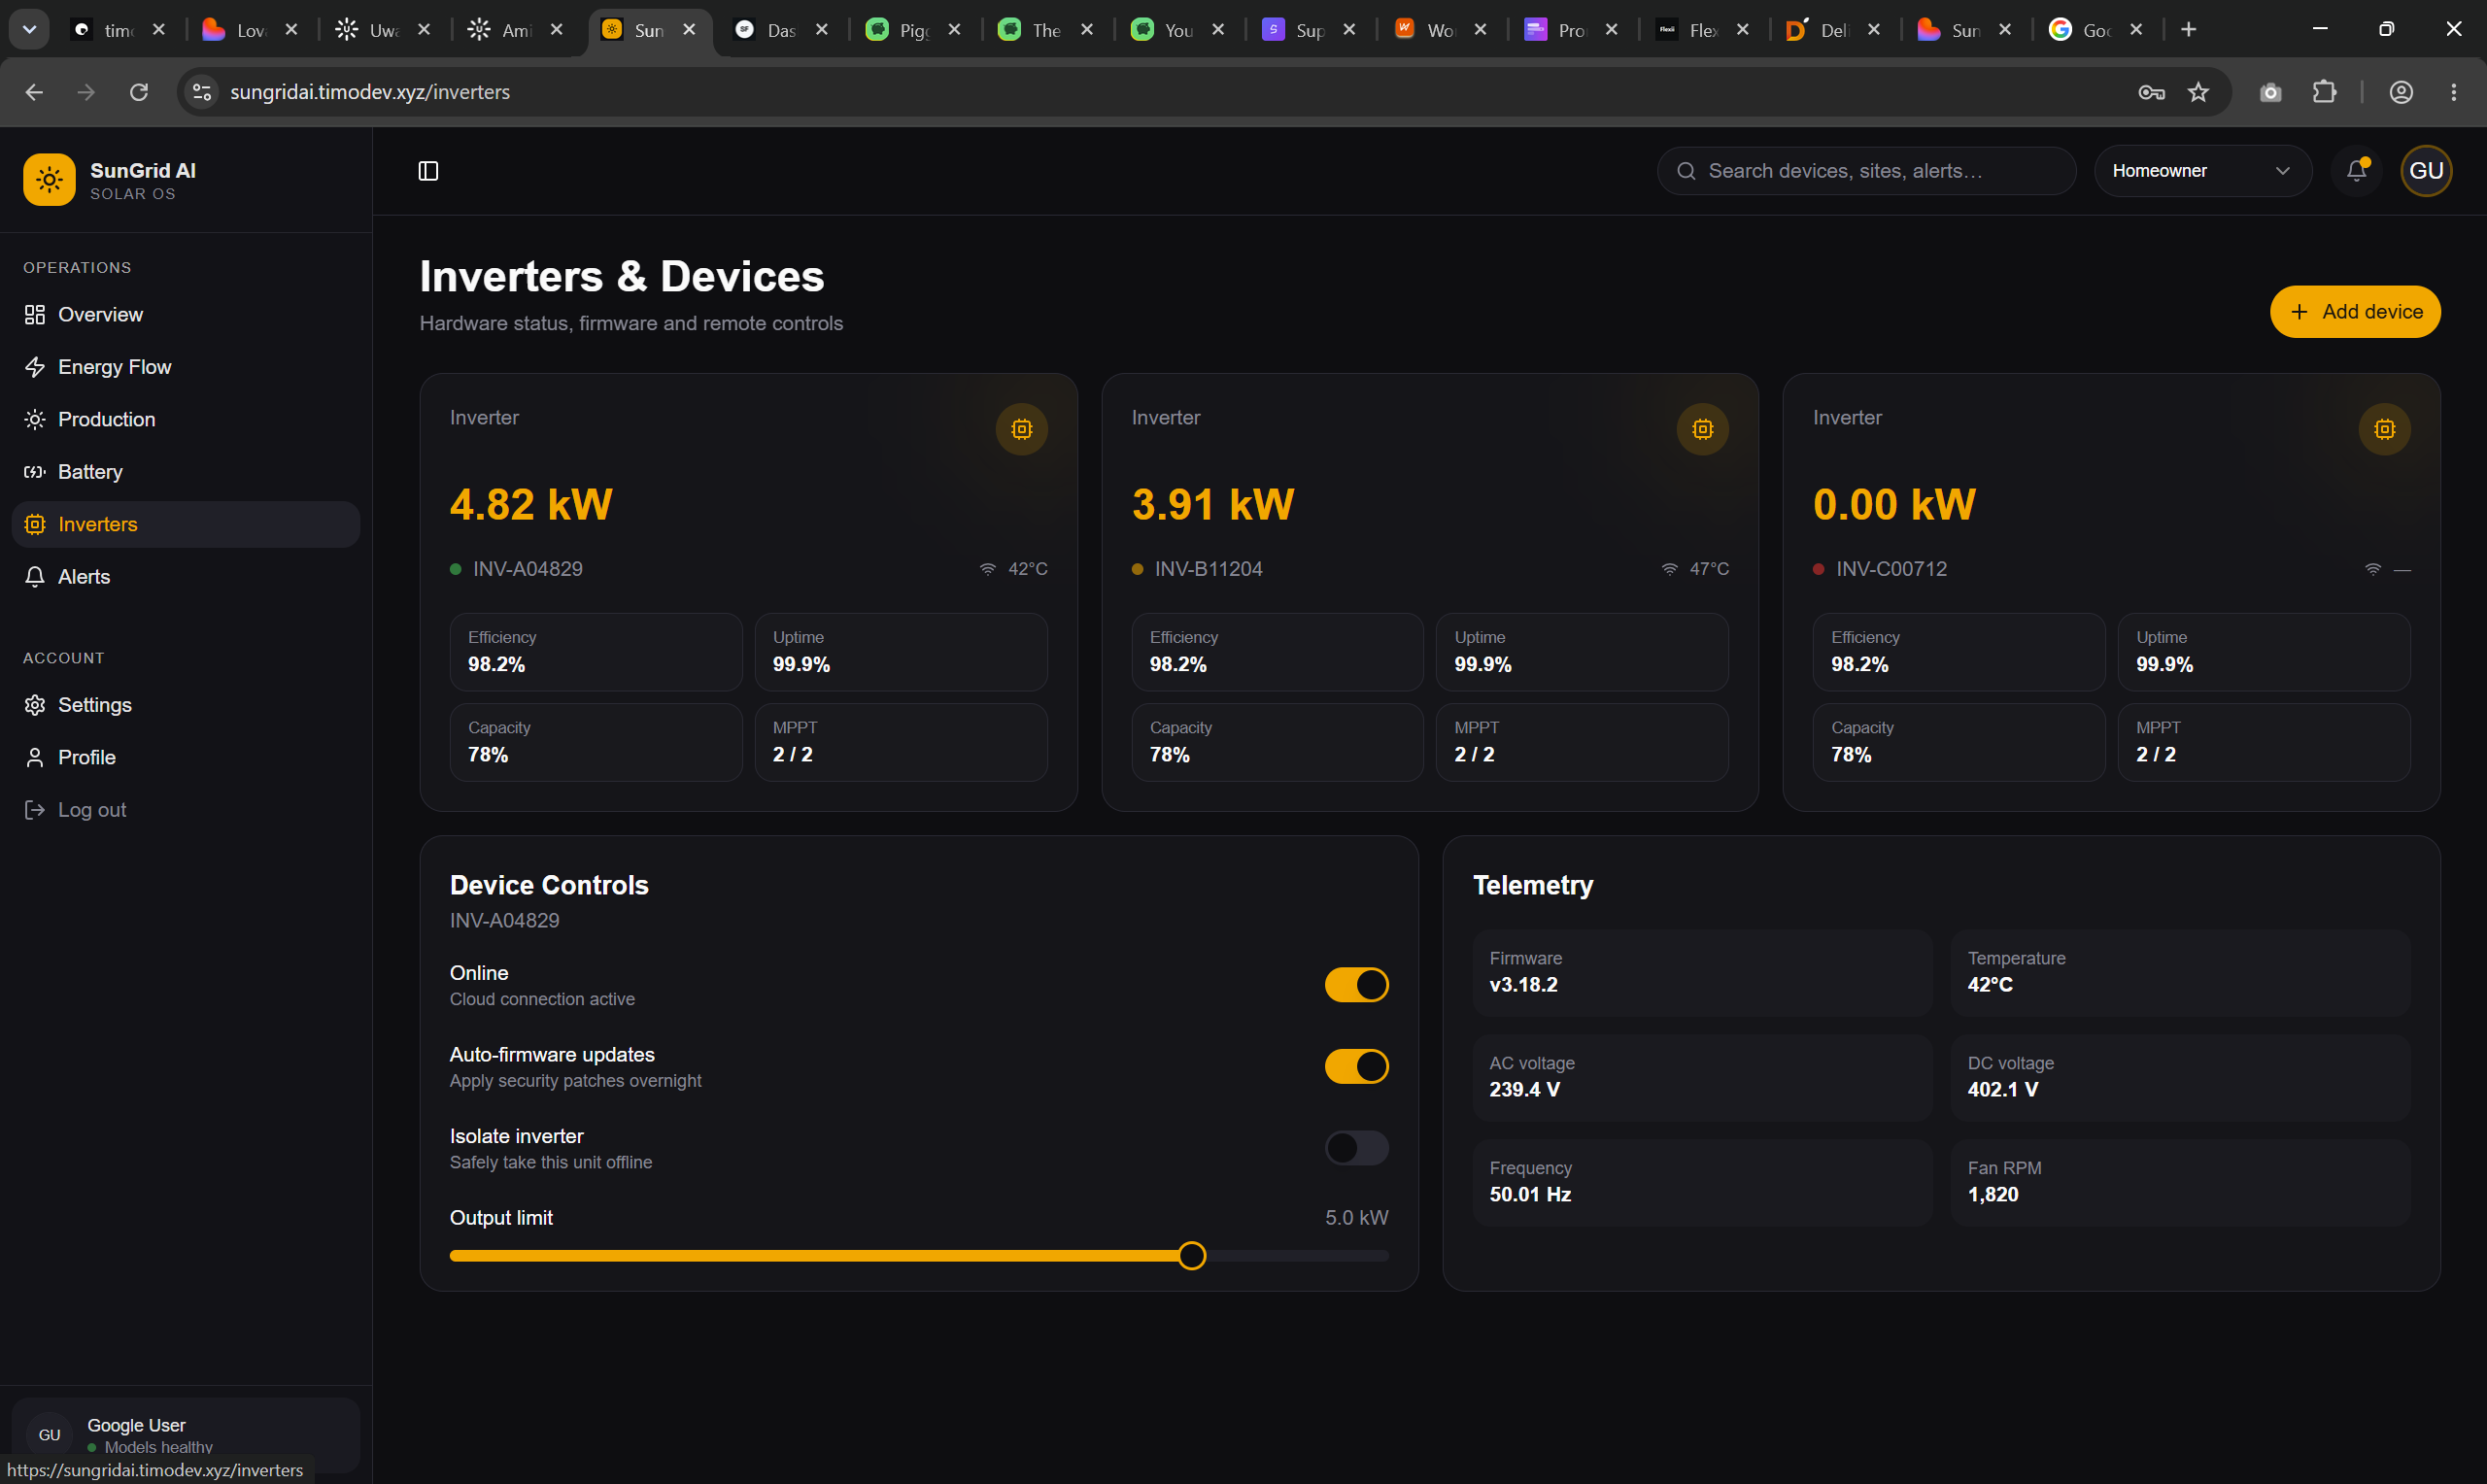The image size is (2487, 1484).
Task: Select Inverters in the sidebar
Action: point(185,524)
